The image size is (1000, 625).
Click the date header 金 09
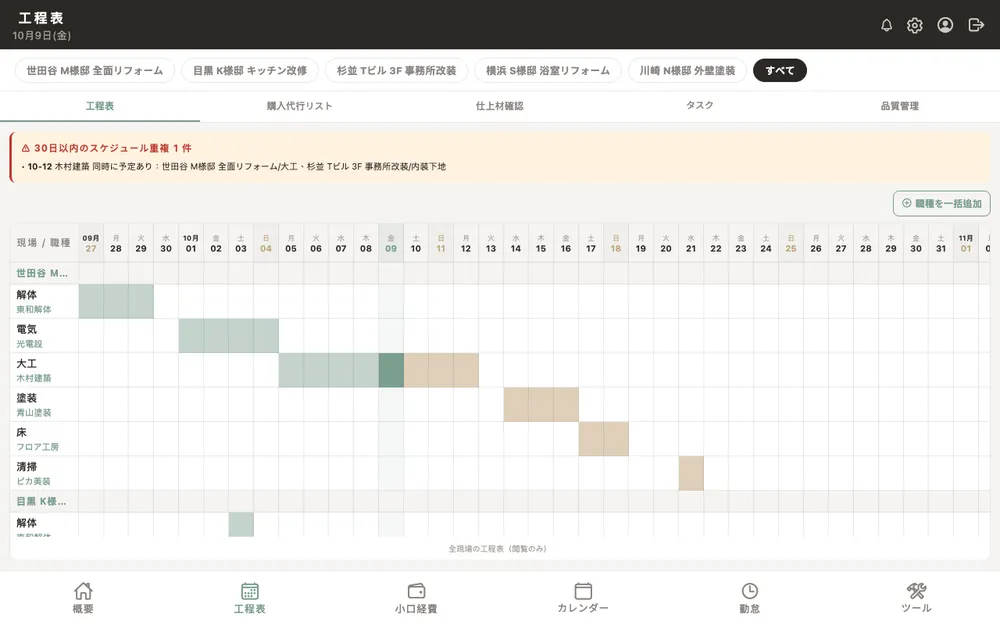coord(391,243)
